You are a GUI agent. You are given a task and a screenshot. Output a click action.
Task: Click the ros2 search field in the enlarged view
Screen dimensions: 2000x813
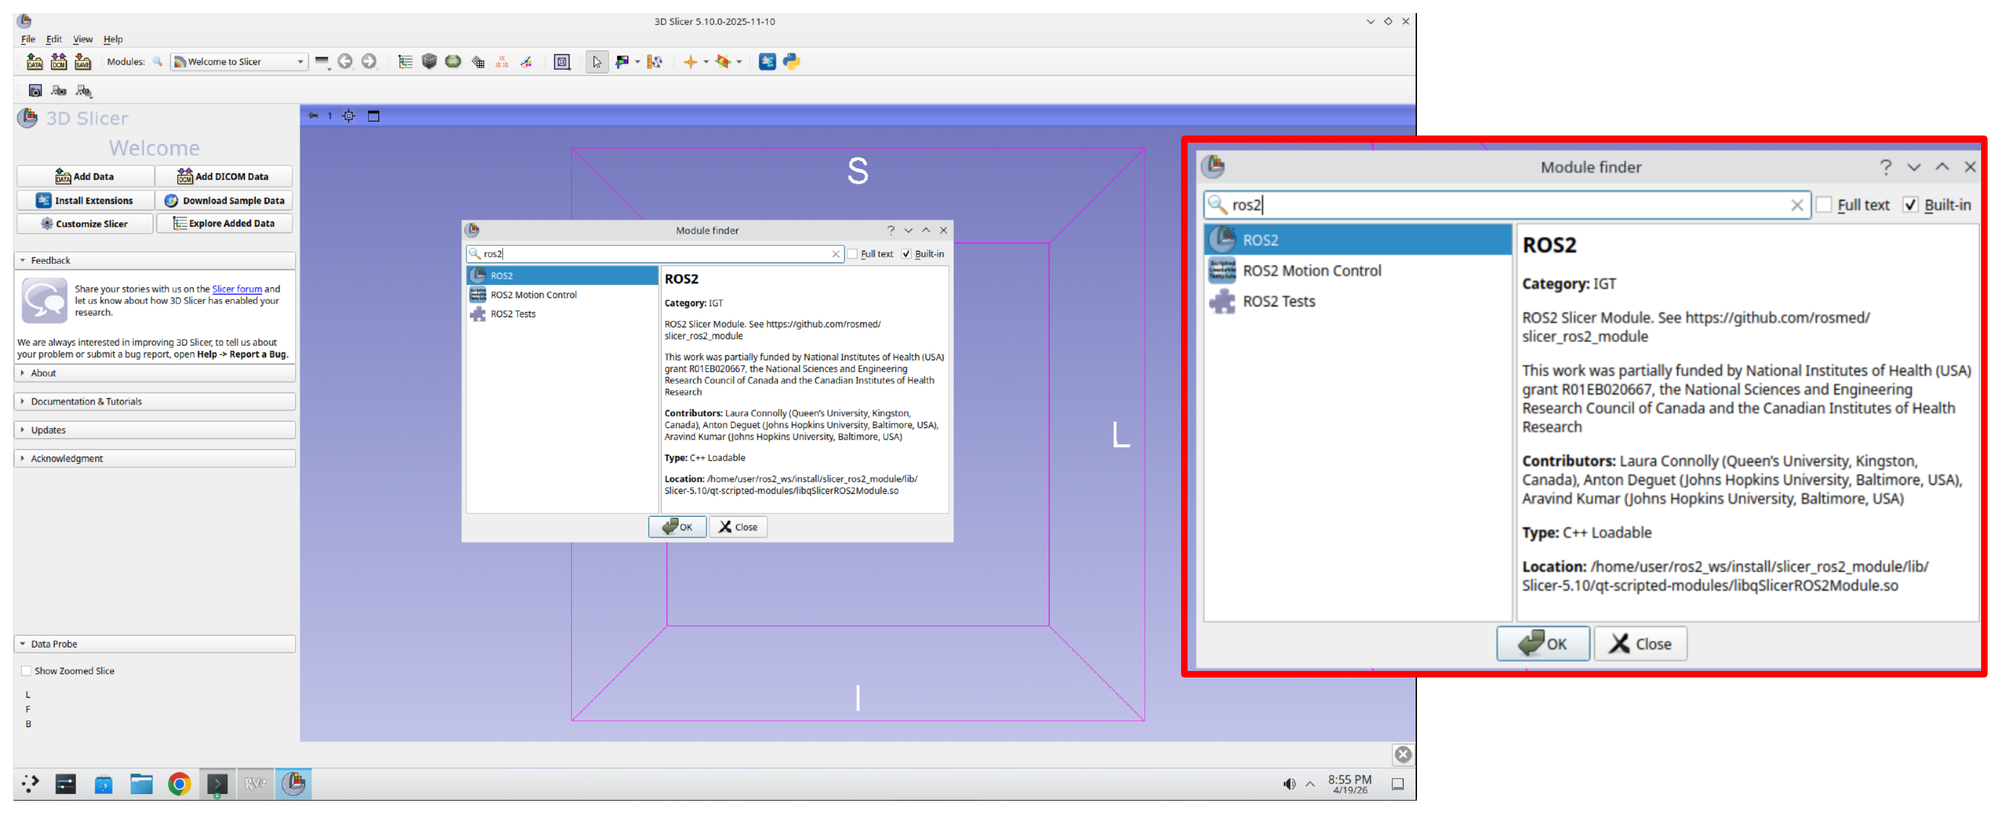click(1507, 205)
